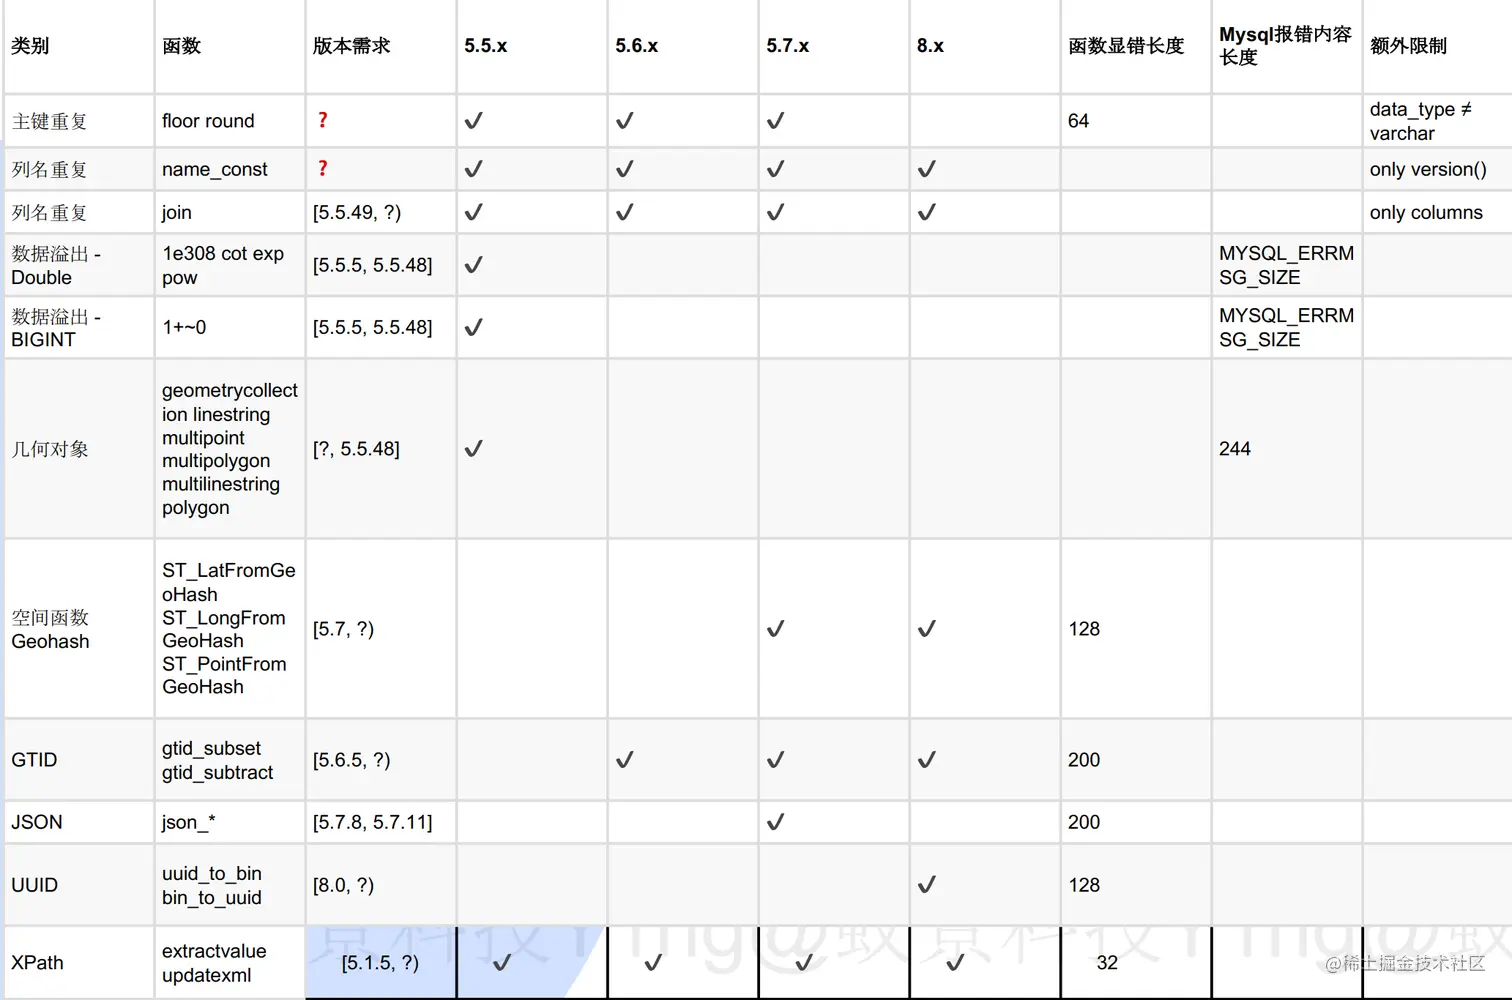Select the 版本需求 header cell

coord(381,46)
